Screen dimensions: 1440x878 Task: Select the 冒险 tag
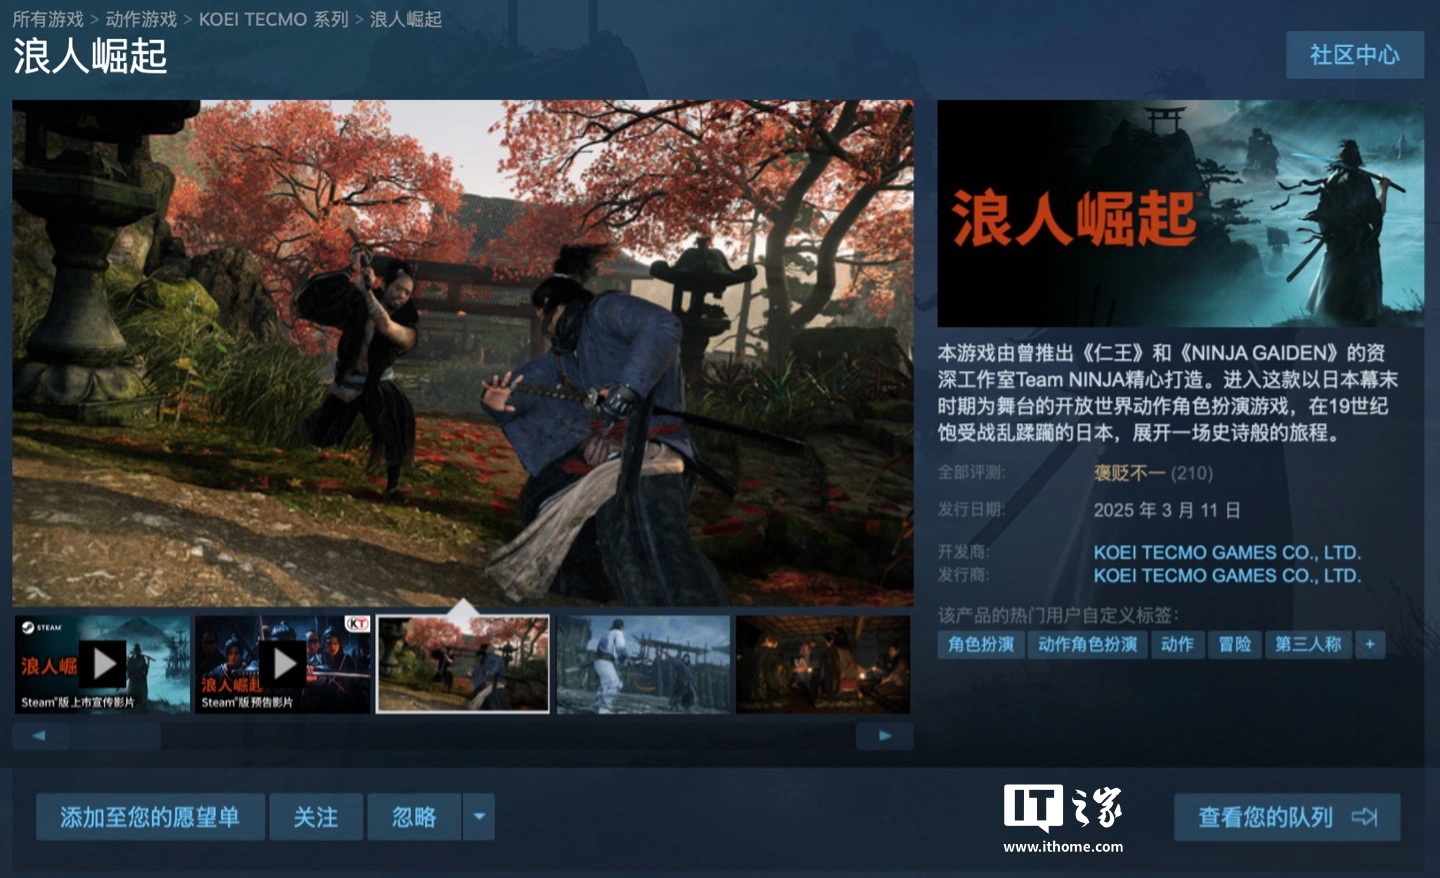[1235, 645]
